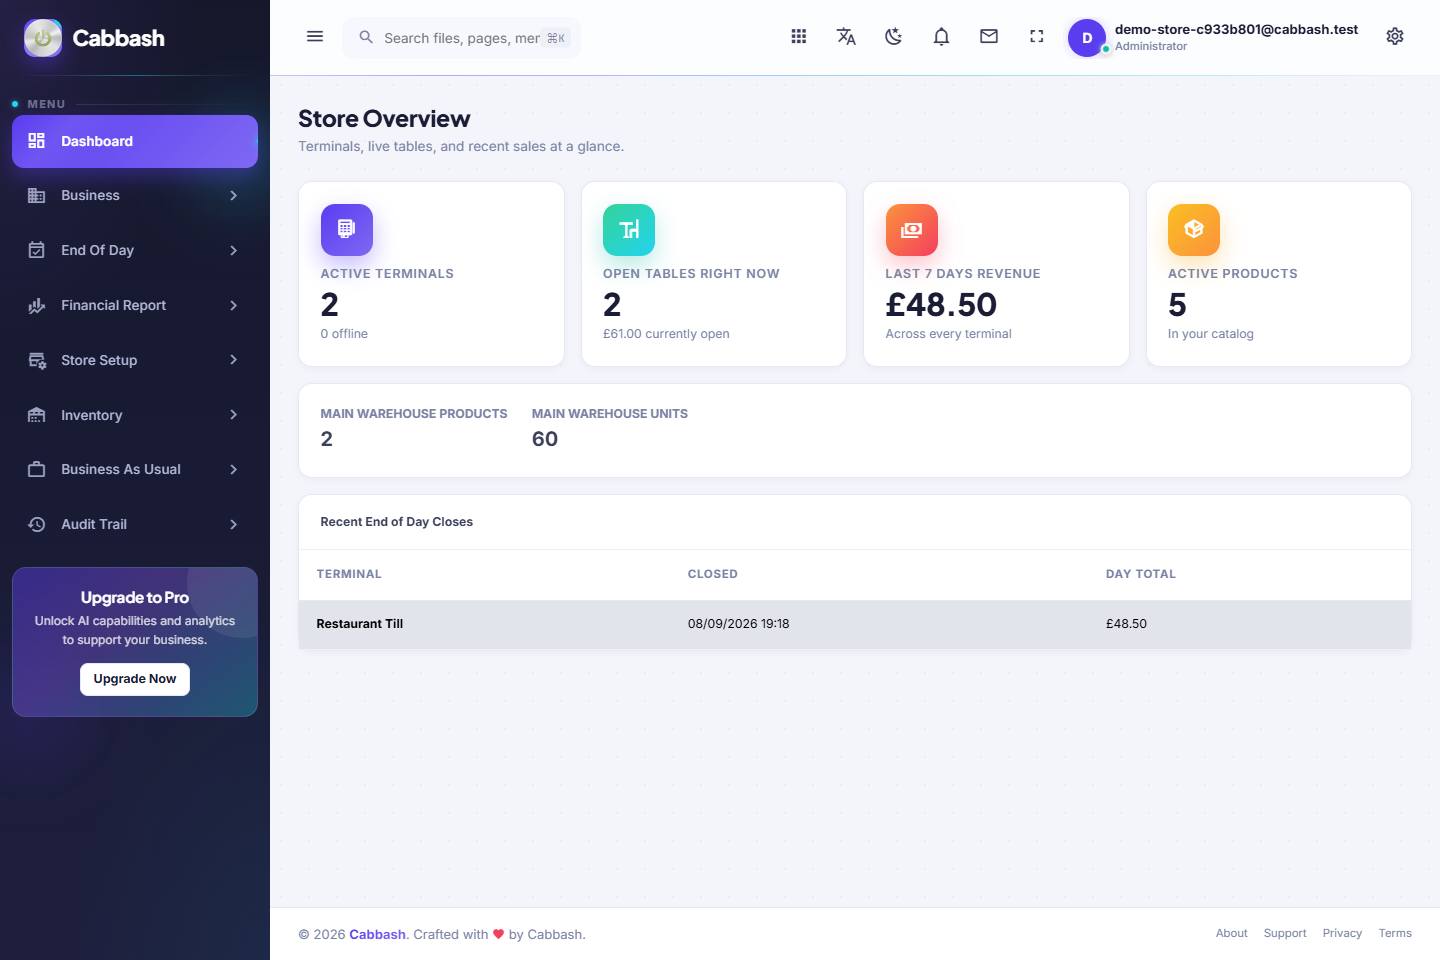Click the Store Setup icon

[x=37, y=360]
